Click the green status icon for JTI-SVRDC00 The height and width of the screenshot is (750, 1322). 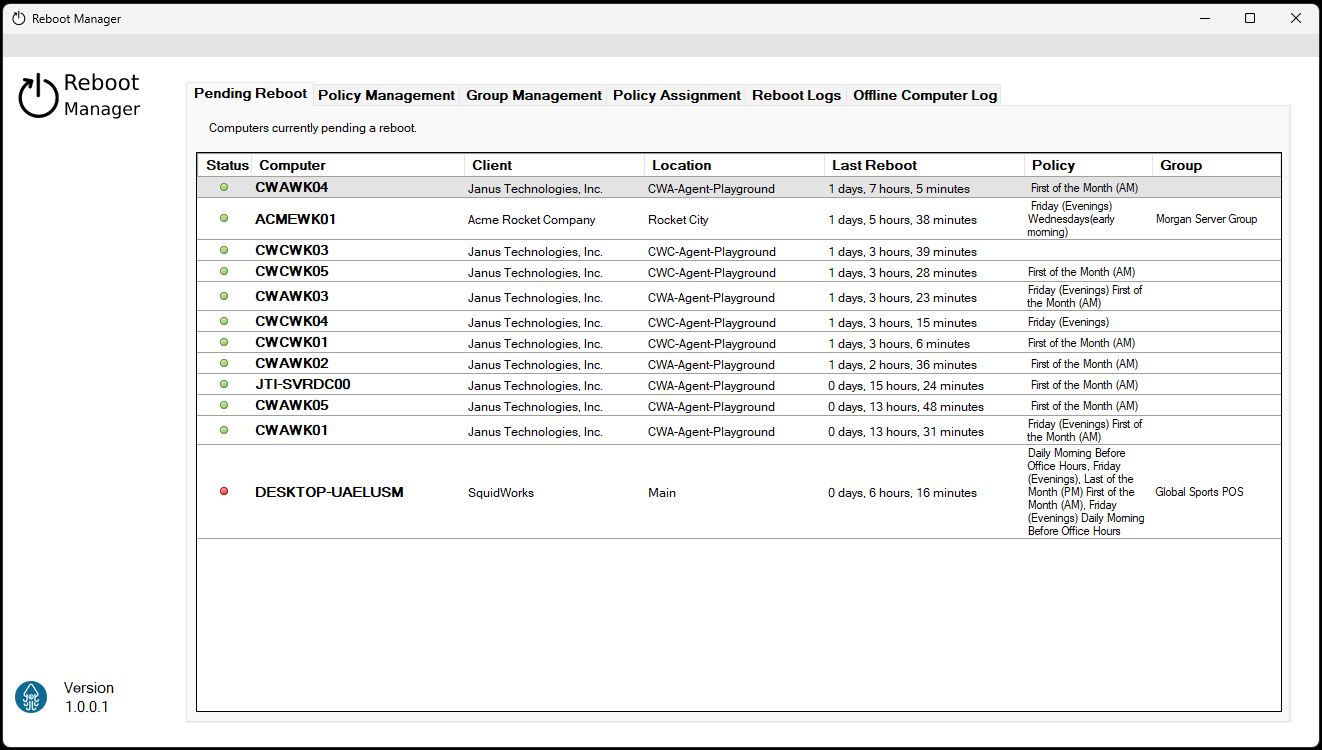coord(223,384)
